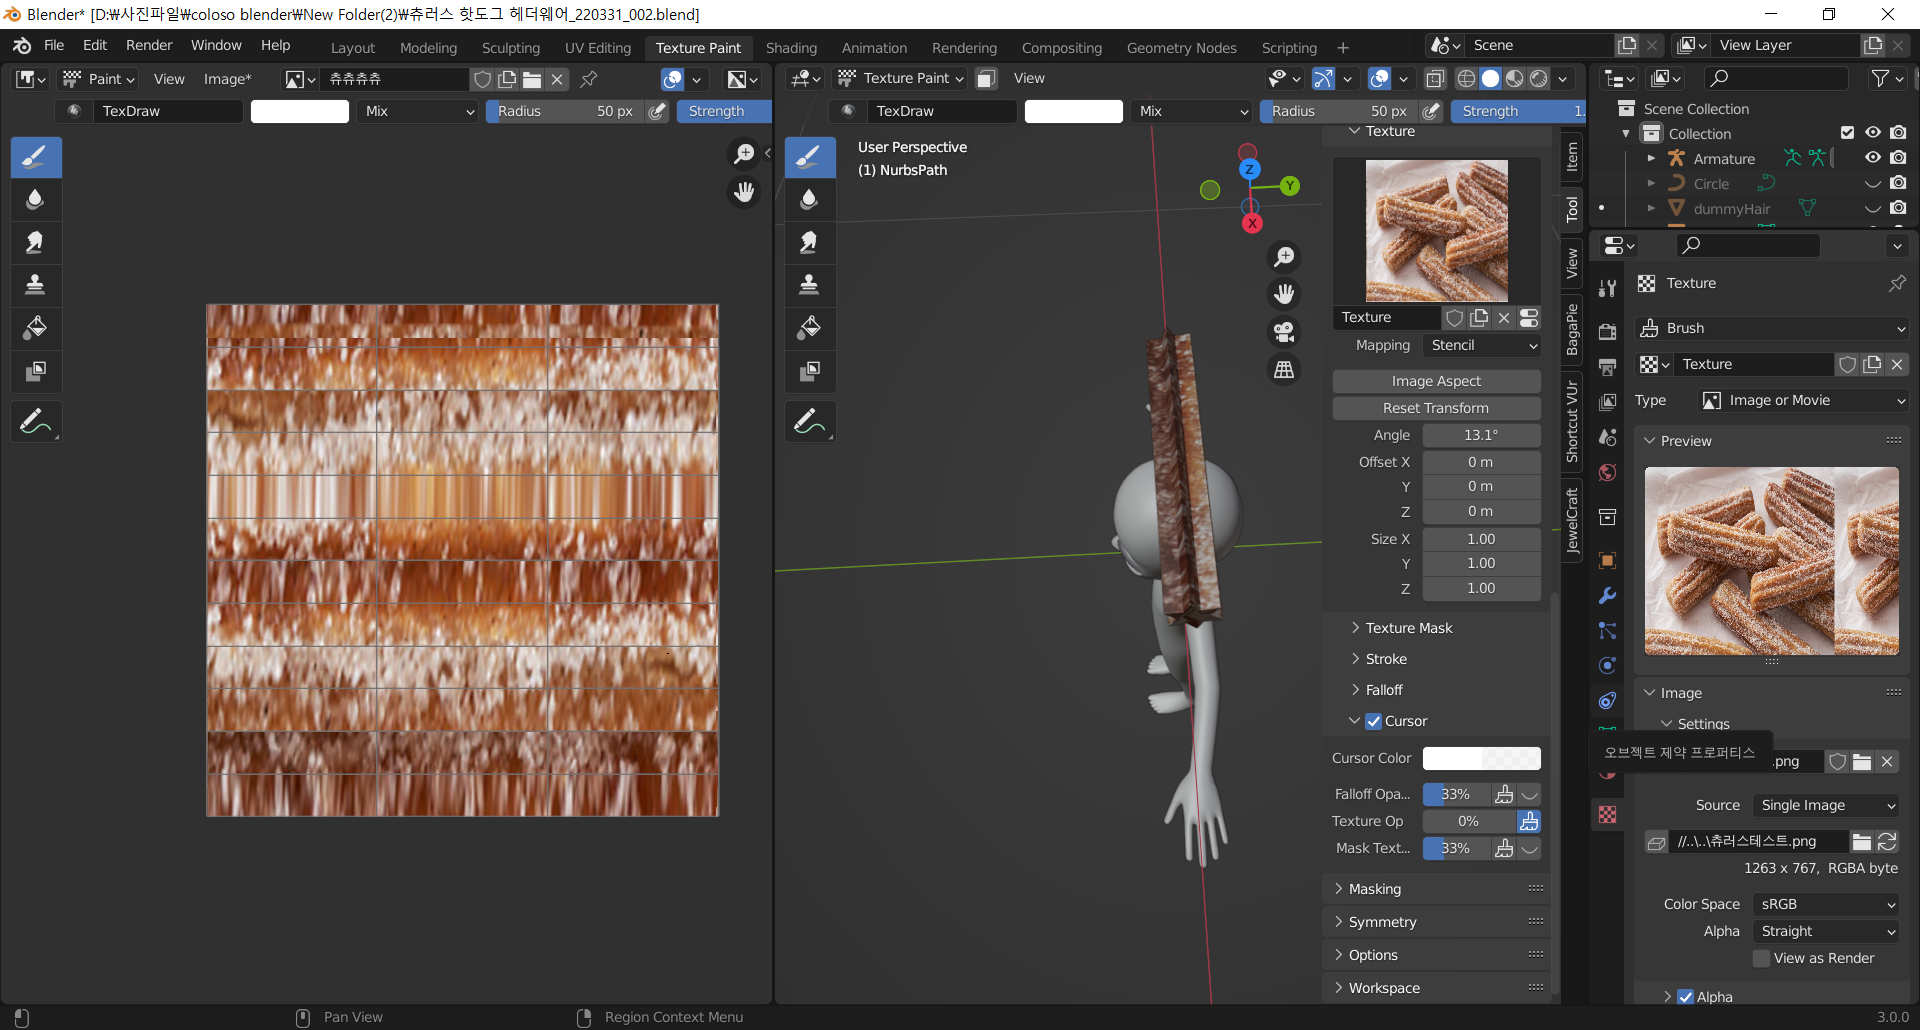
Task: Toggle Collection visibility eye icon
Action: [1873, 133]
